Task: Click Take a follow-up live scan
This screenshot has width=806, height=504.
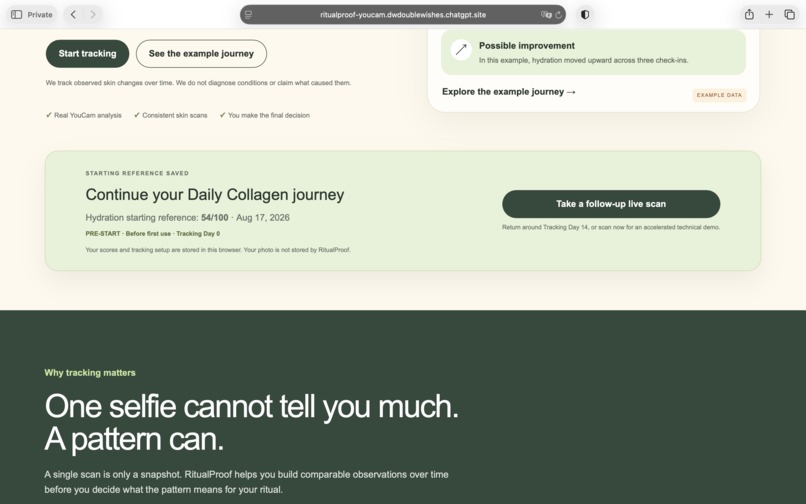Action: click(611, 204)
